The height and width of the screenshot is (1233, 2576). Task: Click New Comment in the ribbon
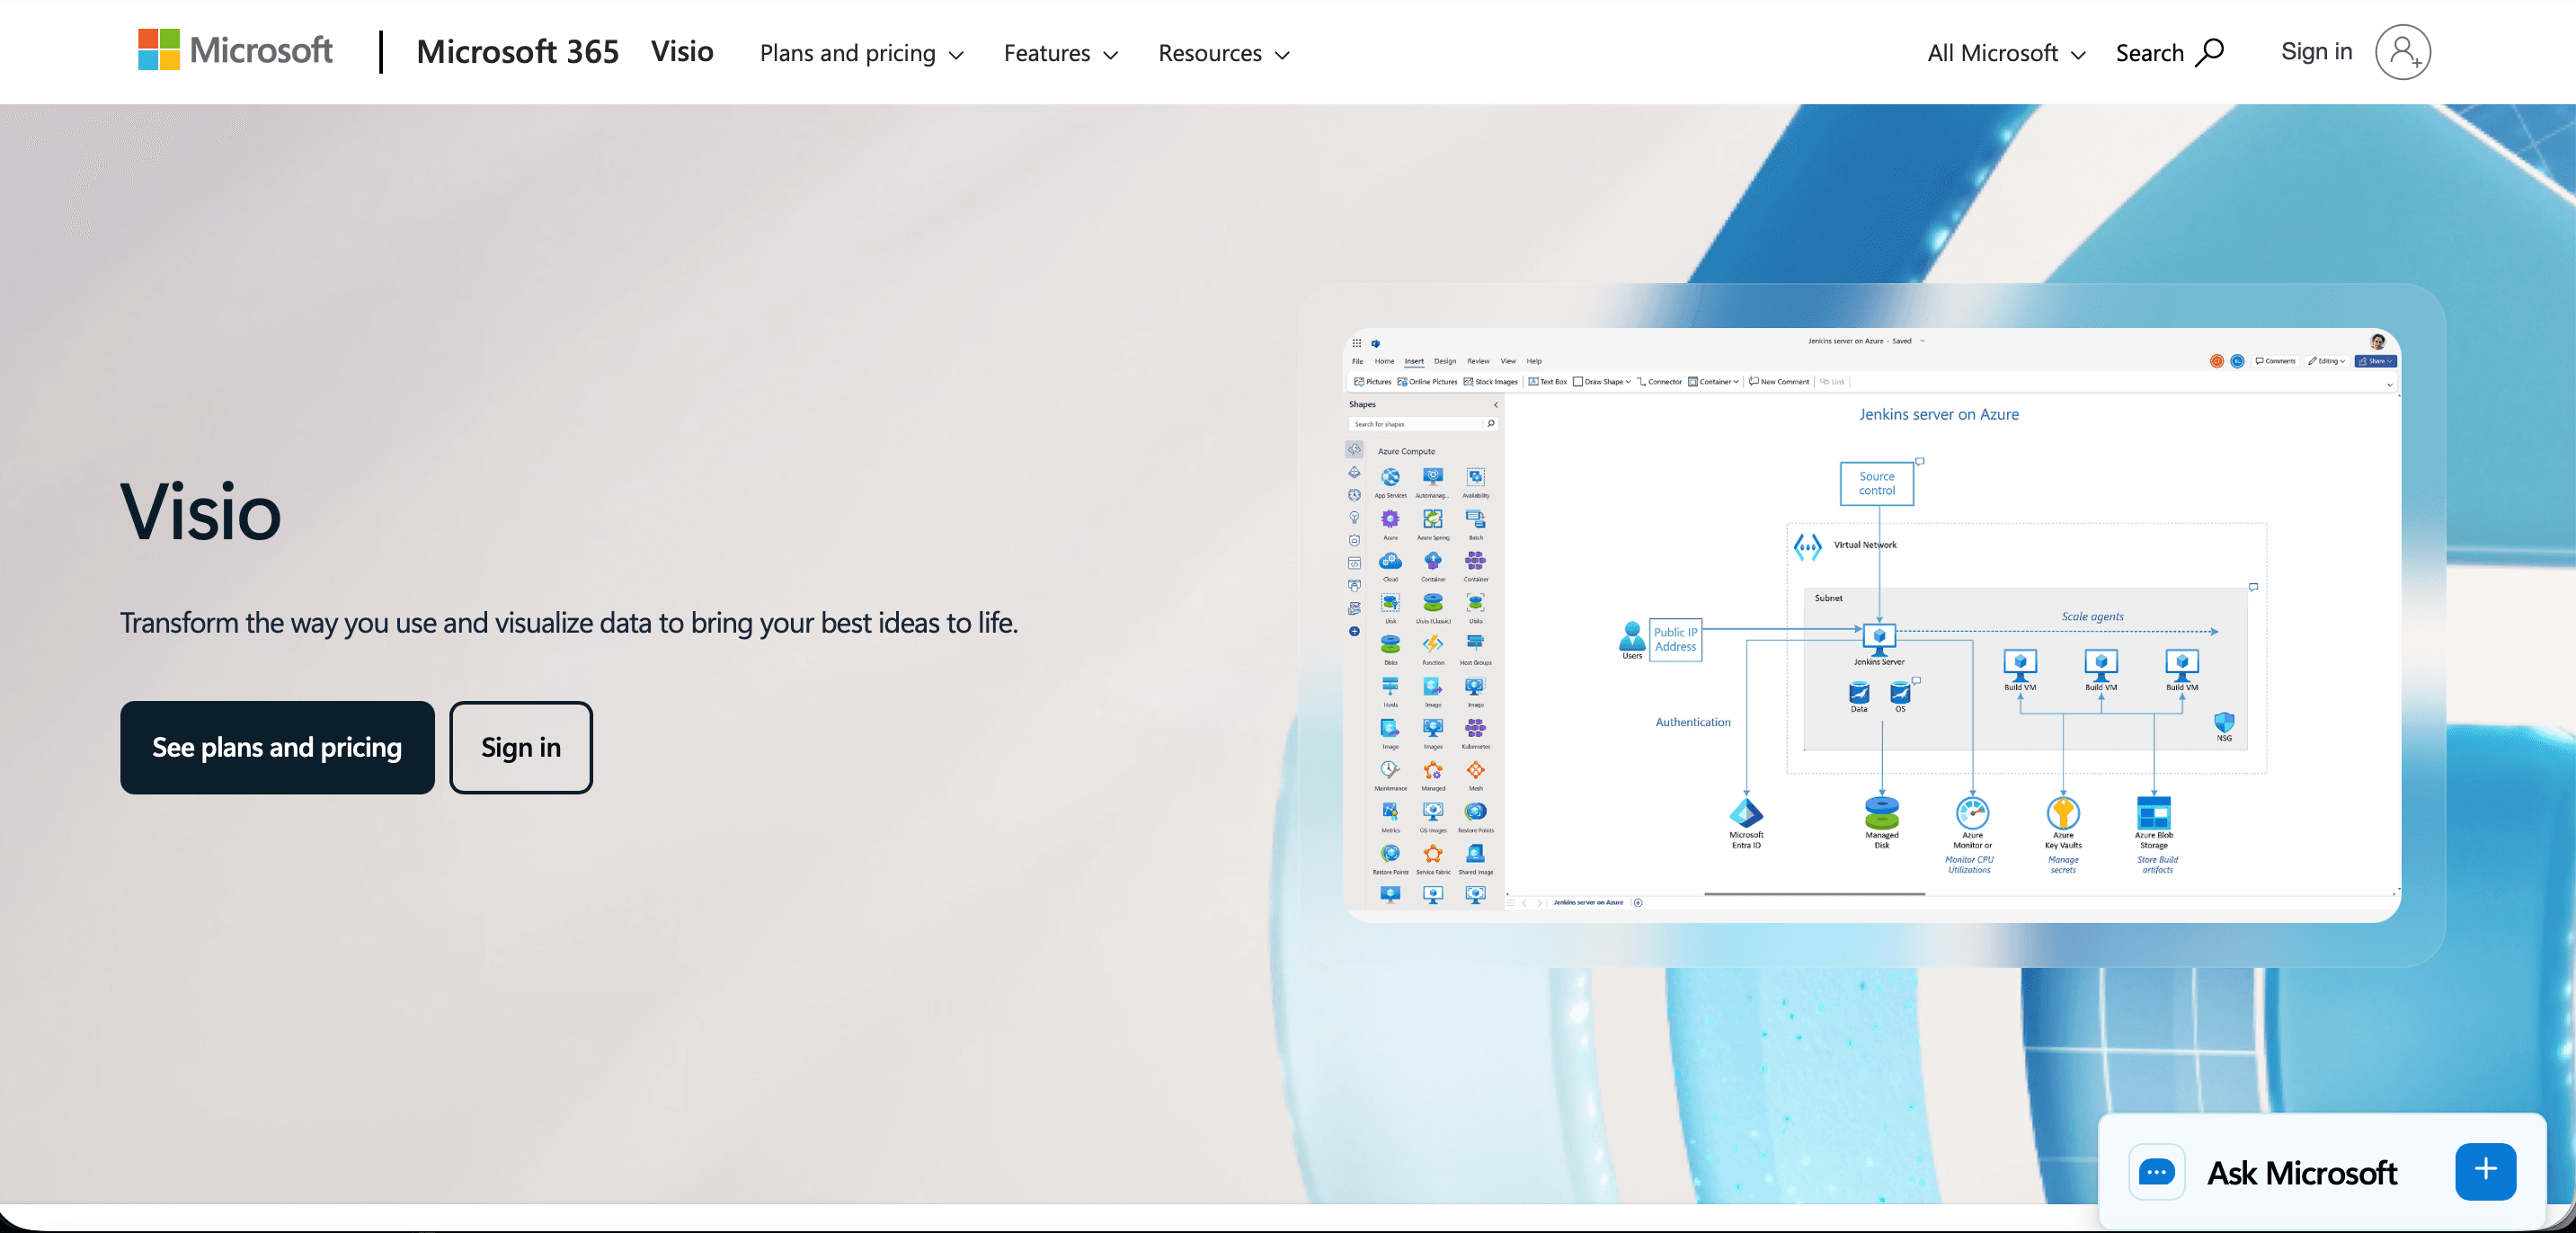(1779, 382)
